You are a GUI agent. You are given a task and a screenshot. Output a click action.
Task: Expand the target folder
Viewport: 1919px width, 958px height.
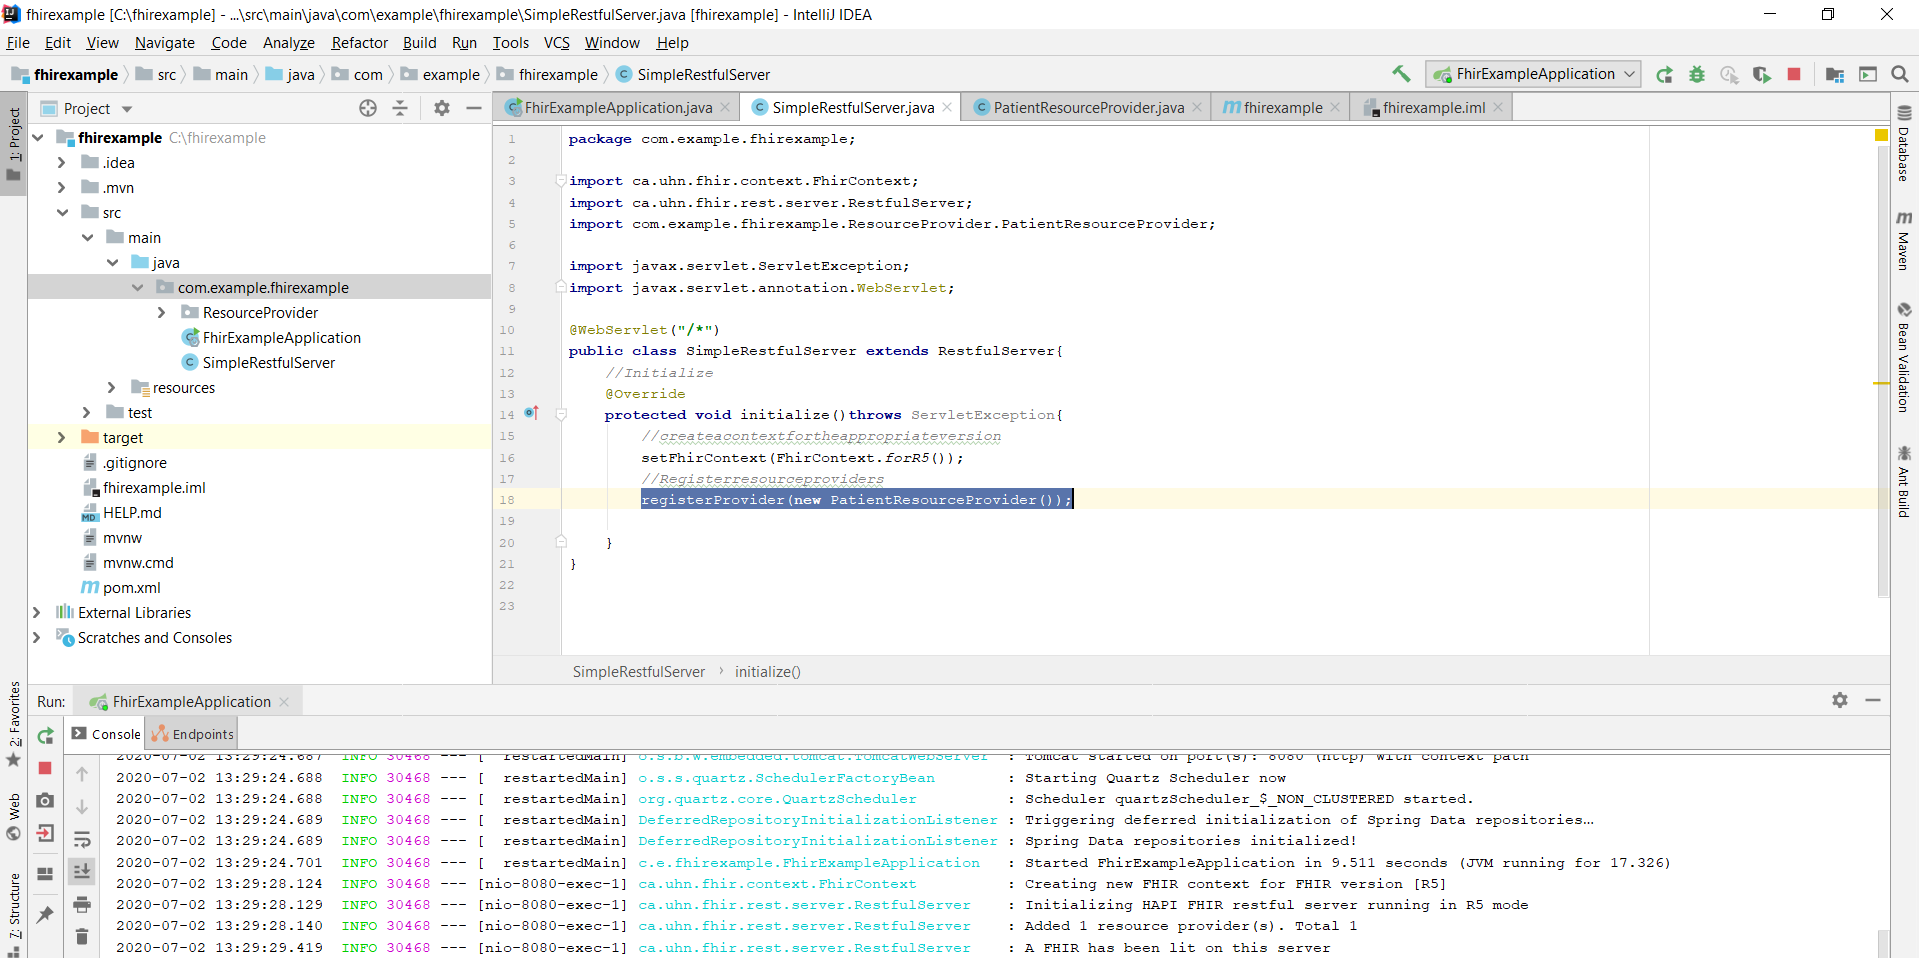point(61,437)
